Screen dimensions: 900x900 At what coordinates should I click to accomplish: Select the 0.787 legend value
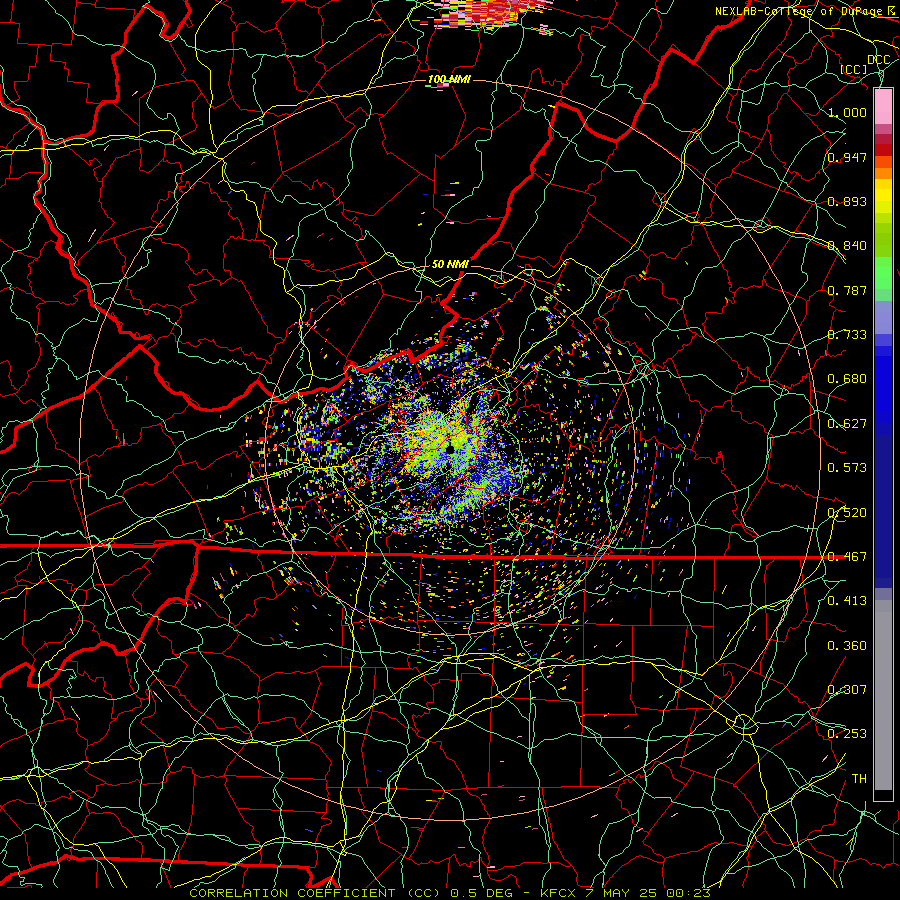(847, 290)
